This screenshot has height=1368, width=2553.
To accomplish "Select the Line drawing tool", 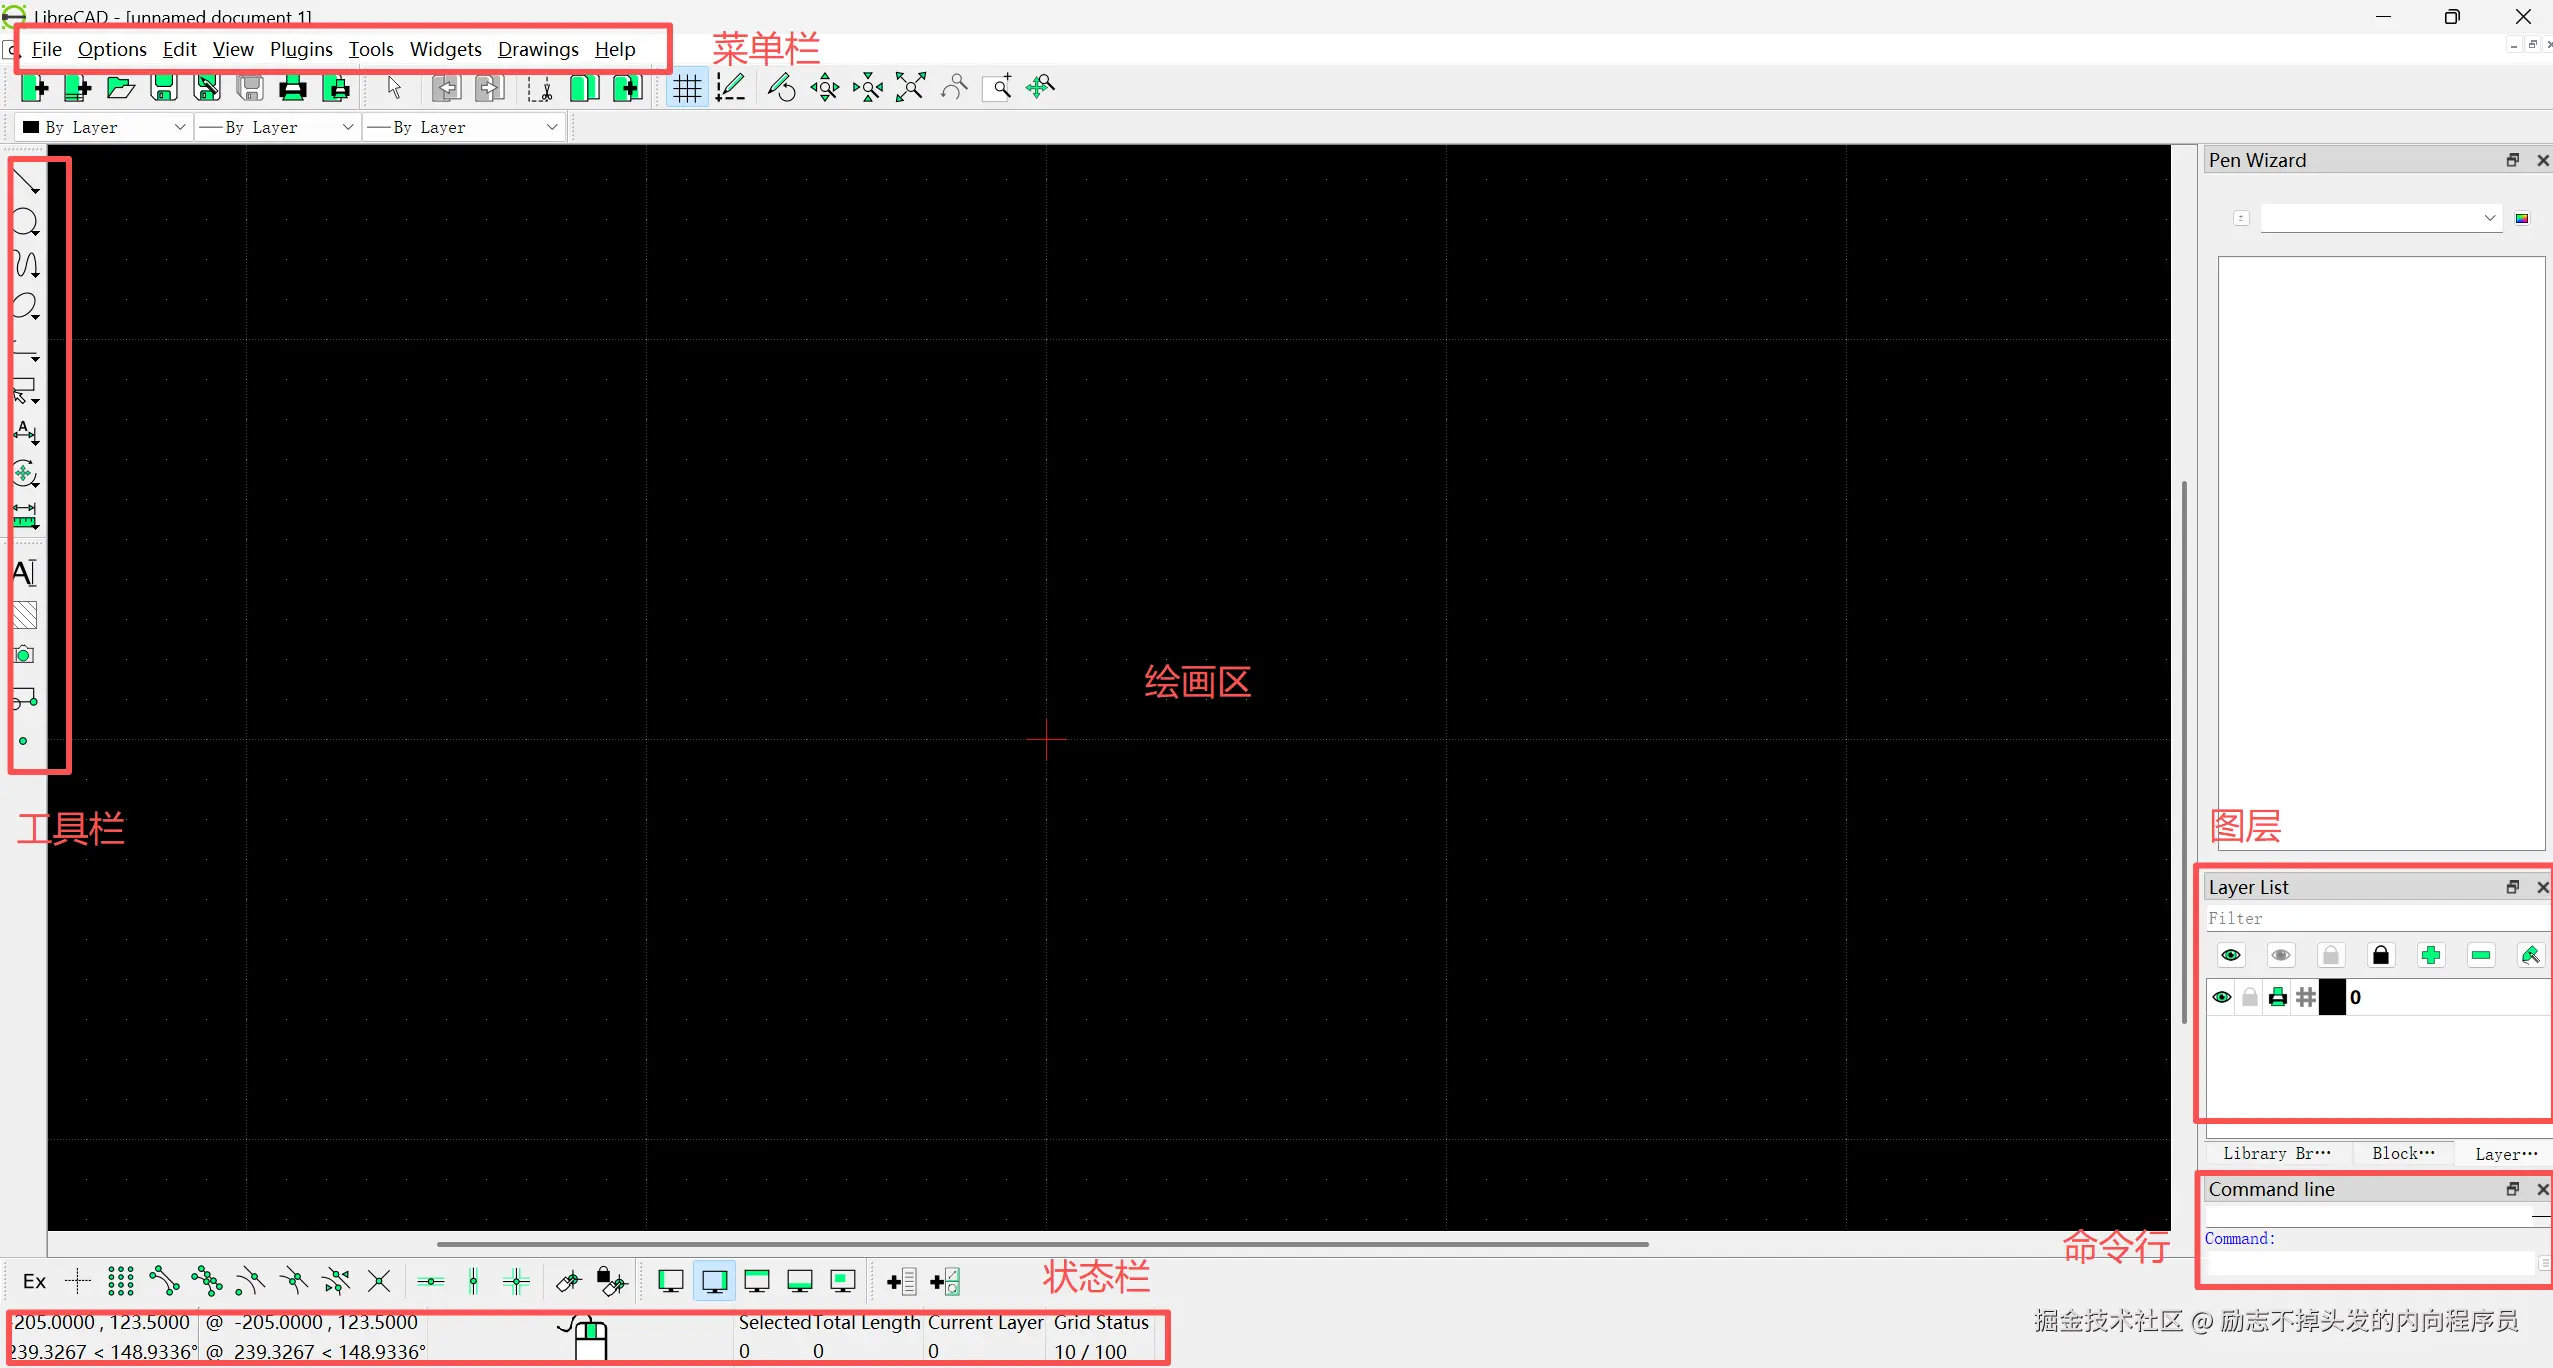I will [26, 181].
